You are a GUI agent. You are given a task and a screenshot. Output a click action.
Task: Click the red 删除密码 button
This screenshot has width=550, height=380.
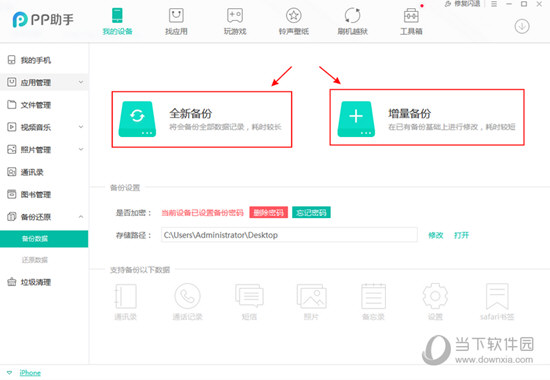(x=269, y=212)
